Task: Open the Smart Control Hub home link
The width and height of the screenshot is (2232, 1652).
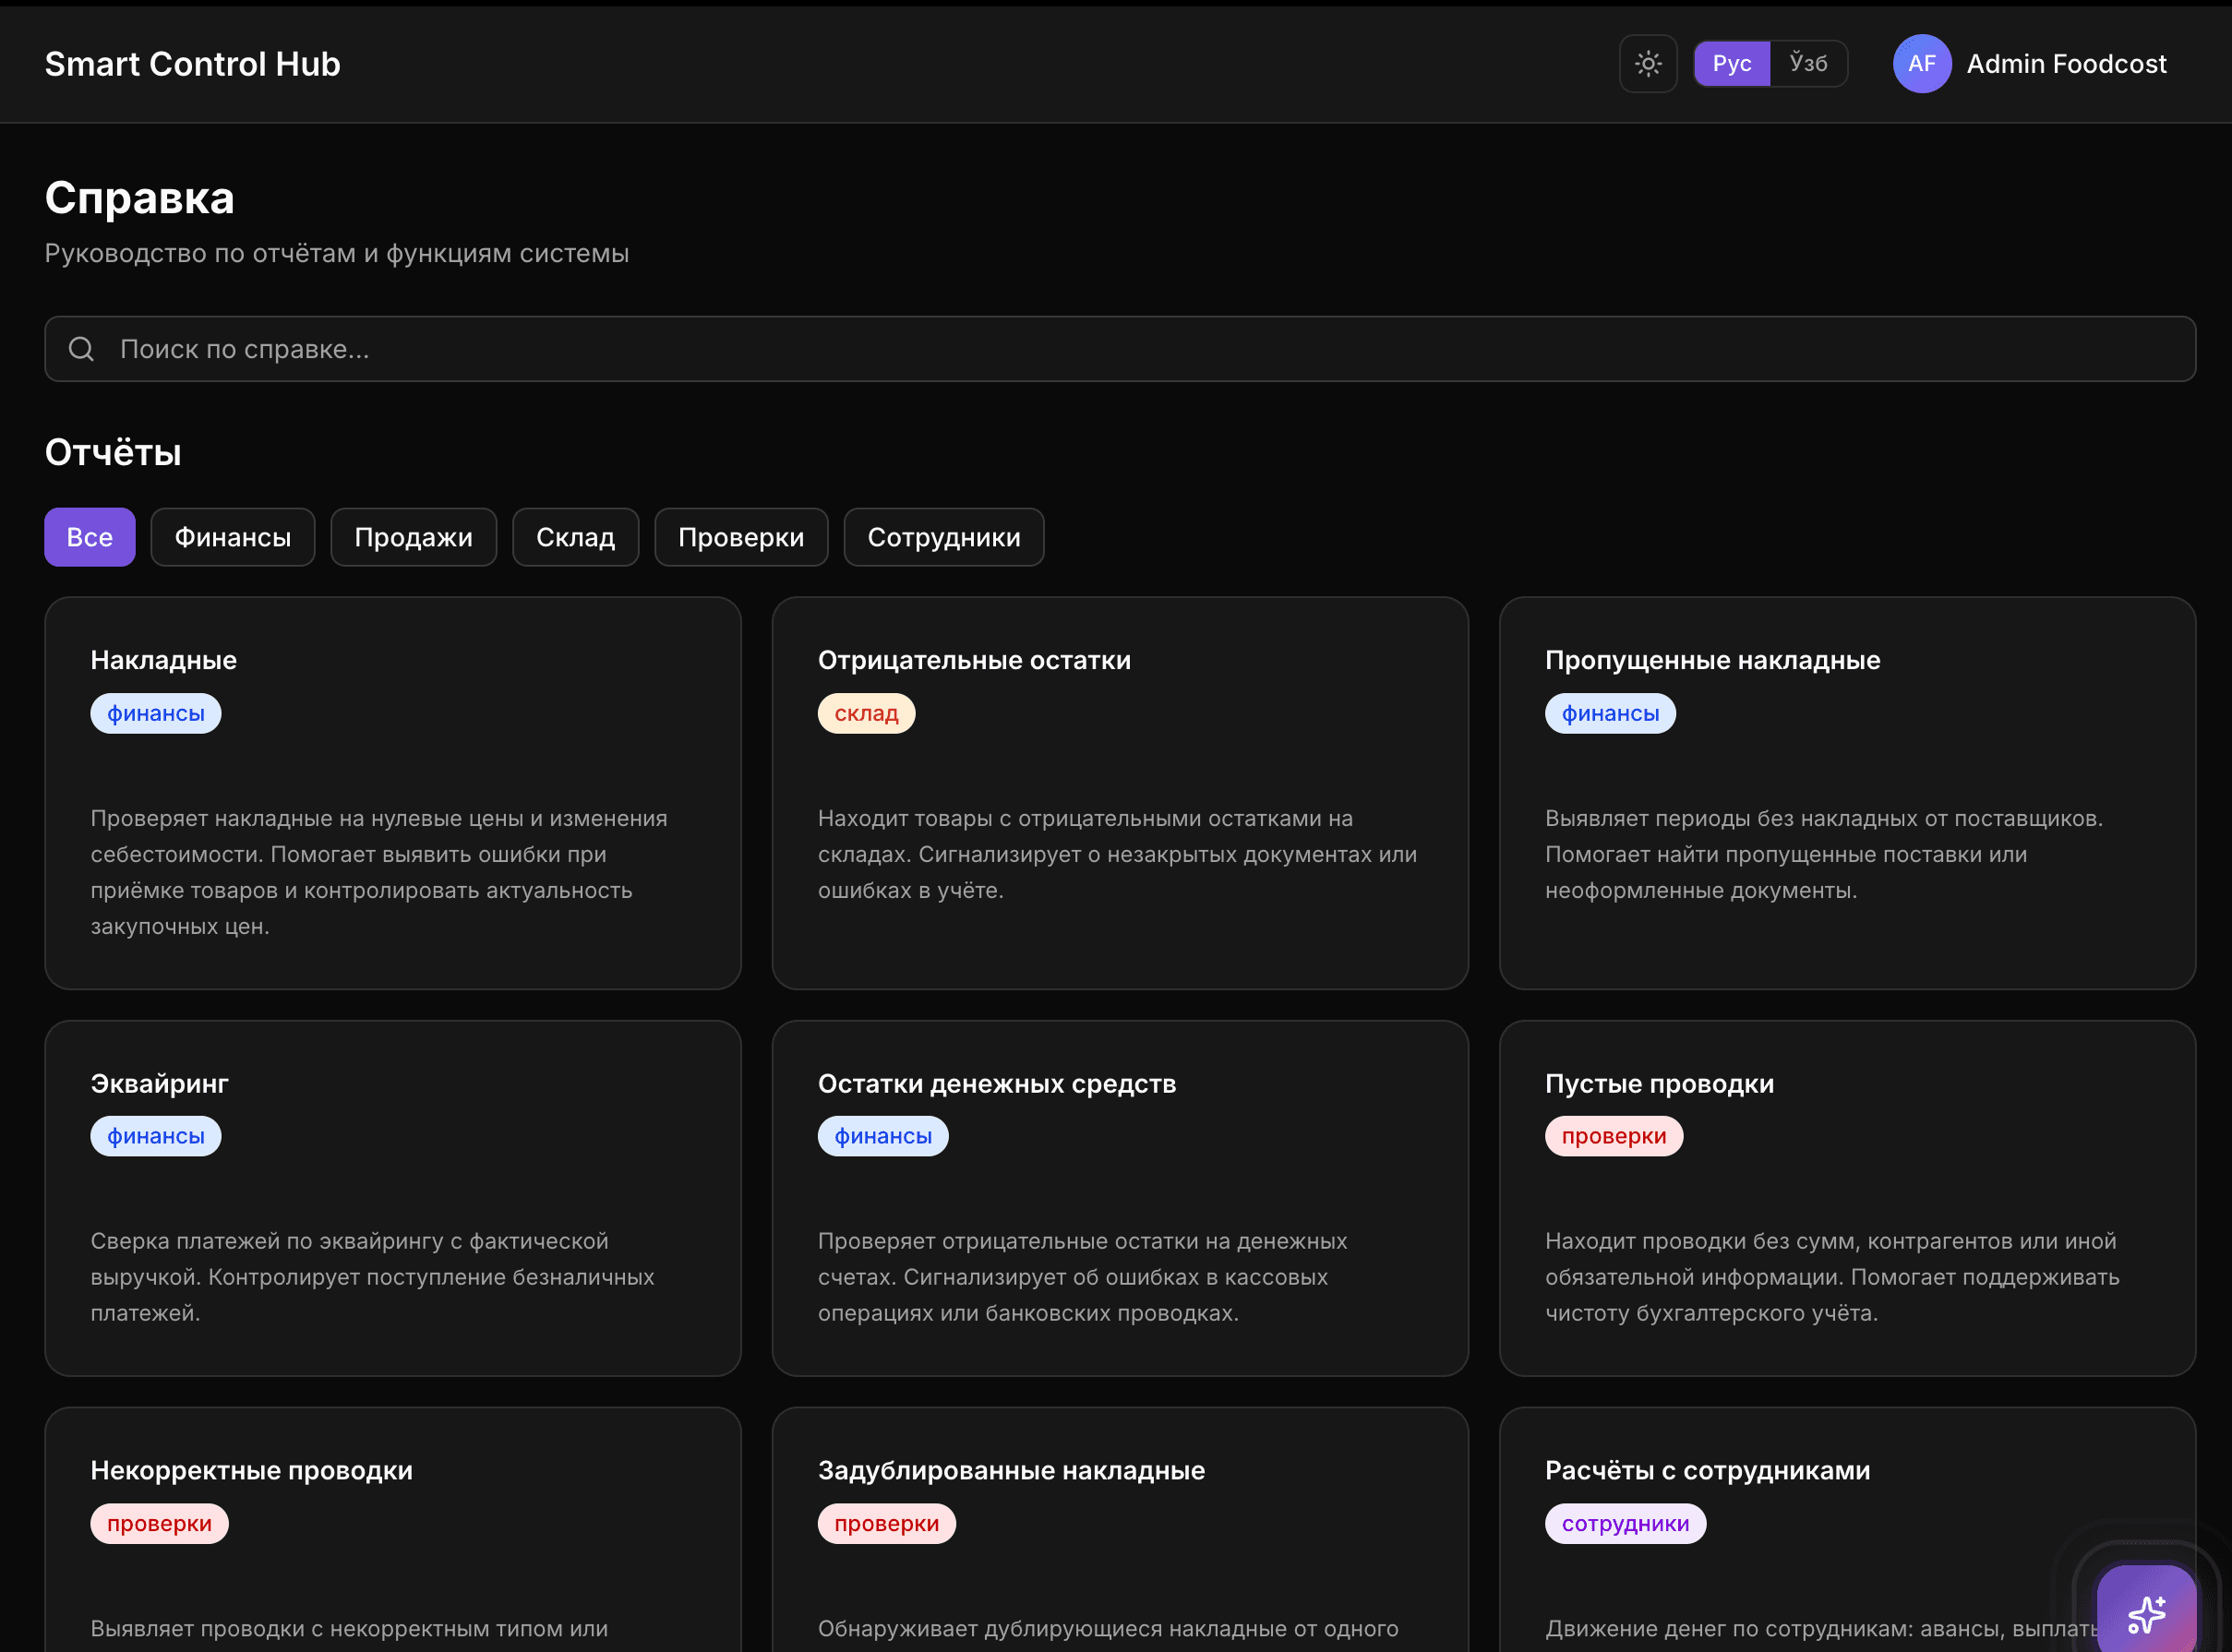Action: click(x=193, y=64)
